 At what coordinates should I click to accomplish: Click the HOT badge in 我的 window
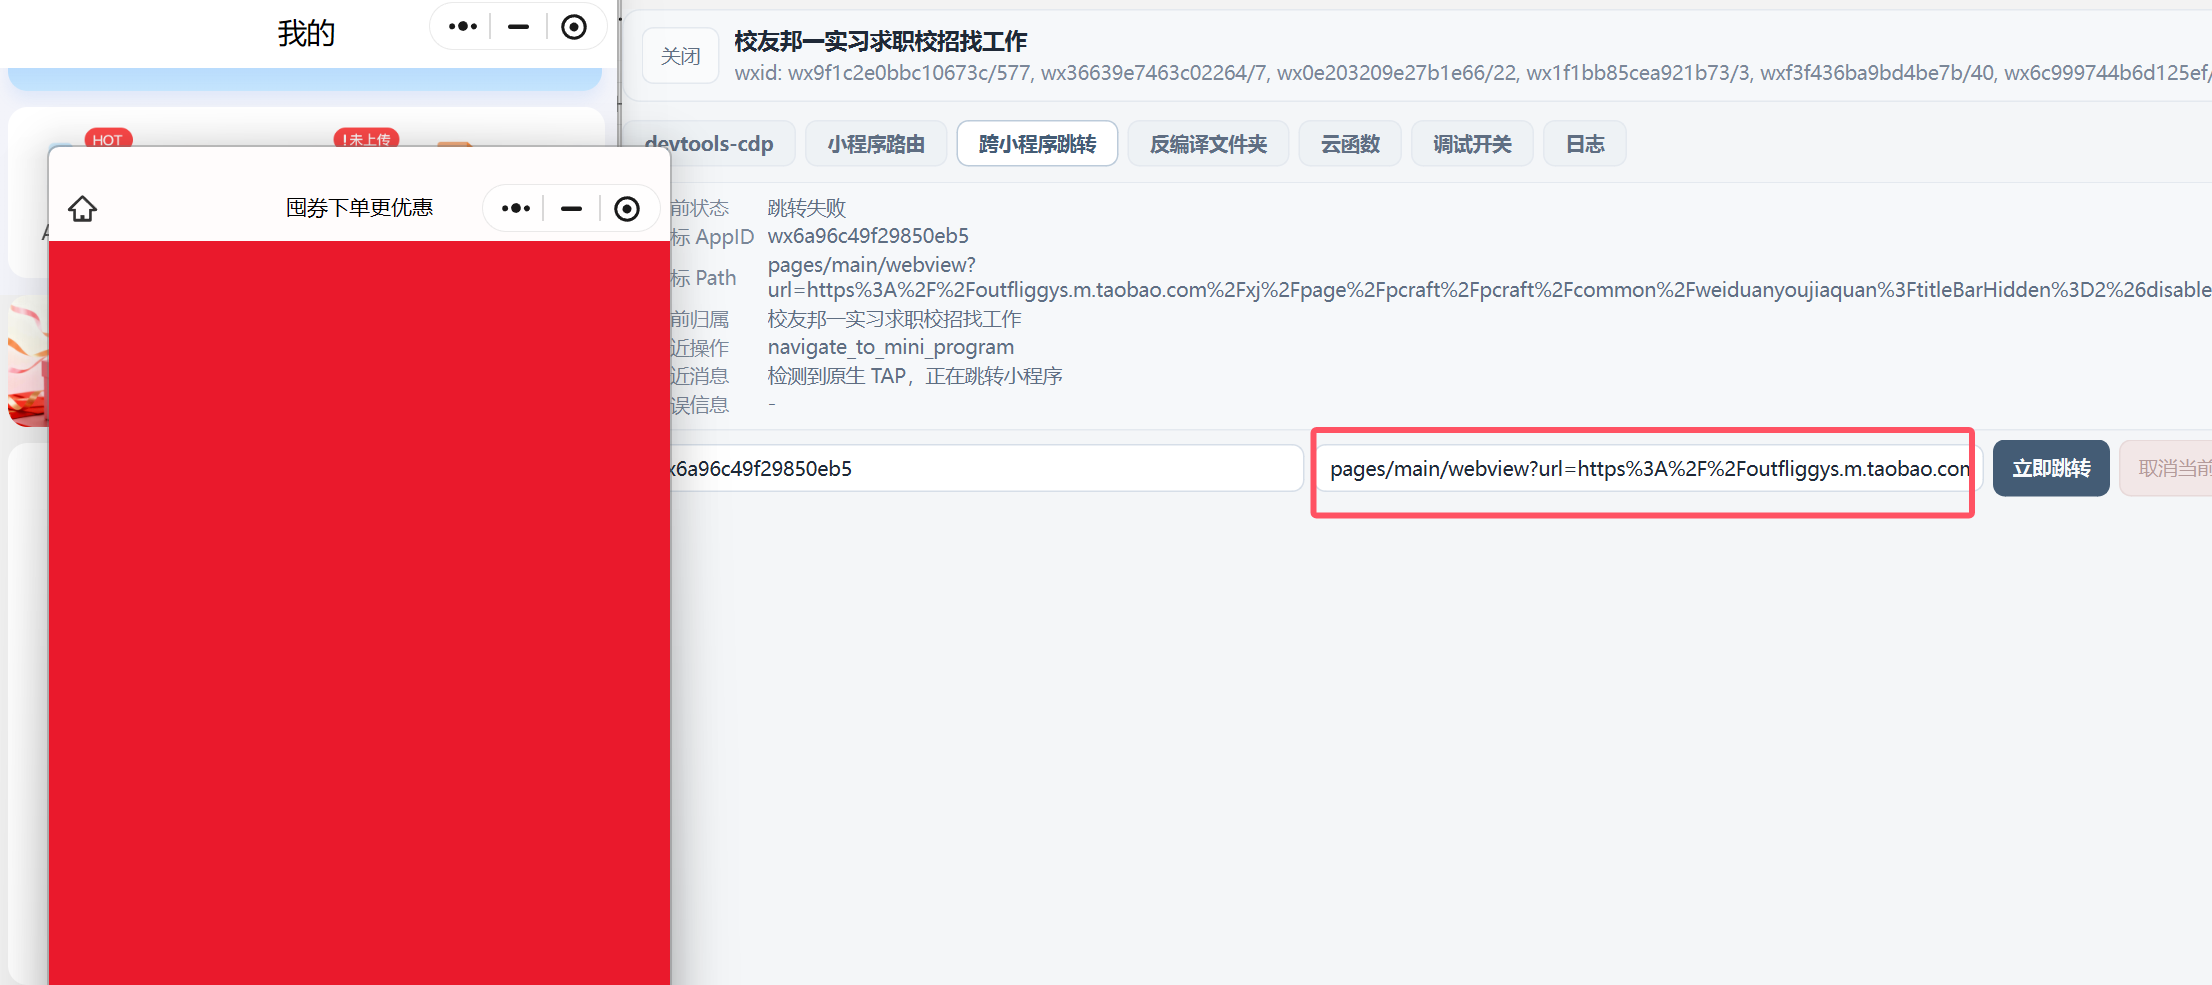pos(108,139)
